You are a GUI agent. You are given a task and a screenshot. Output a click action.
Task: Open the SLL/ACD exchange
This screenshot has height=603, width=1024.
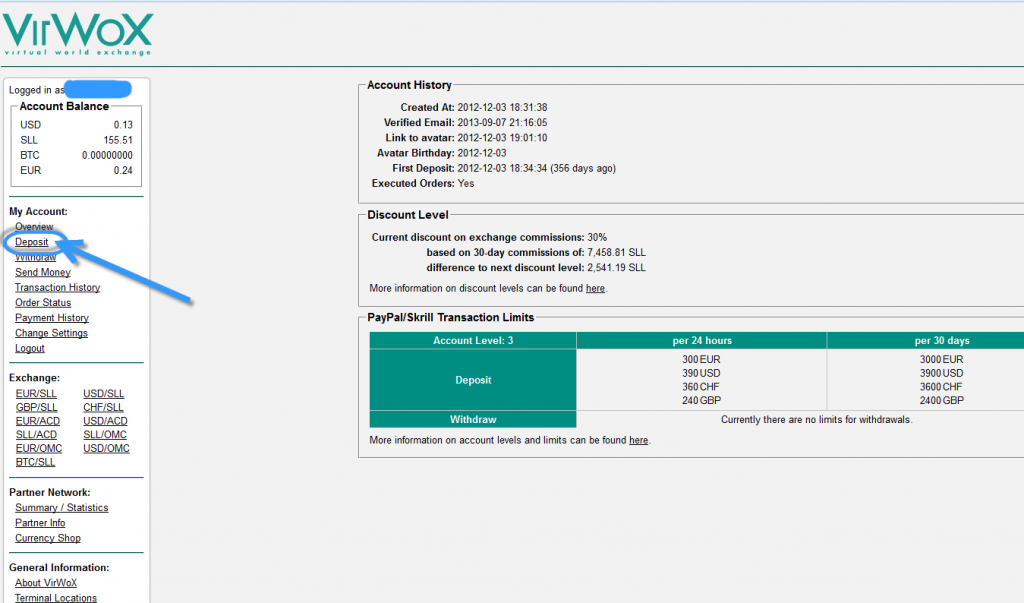click(36, 434)
